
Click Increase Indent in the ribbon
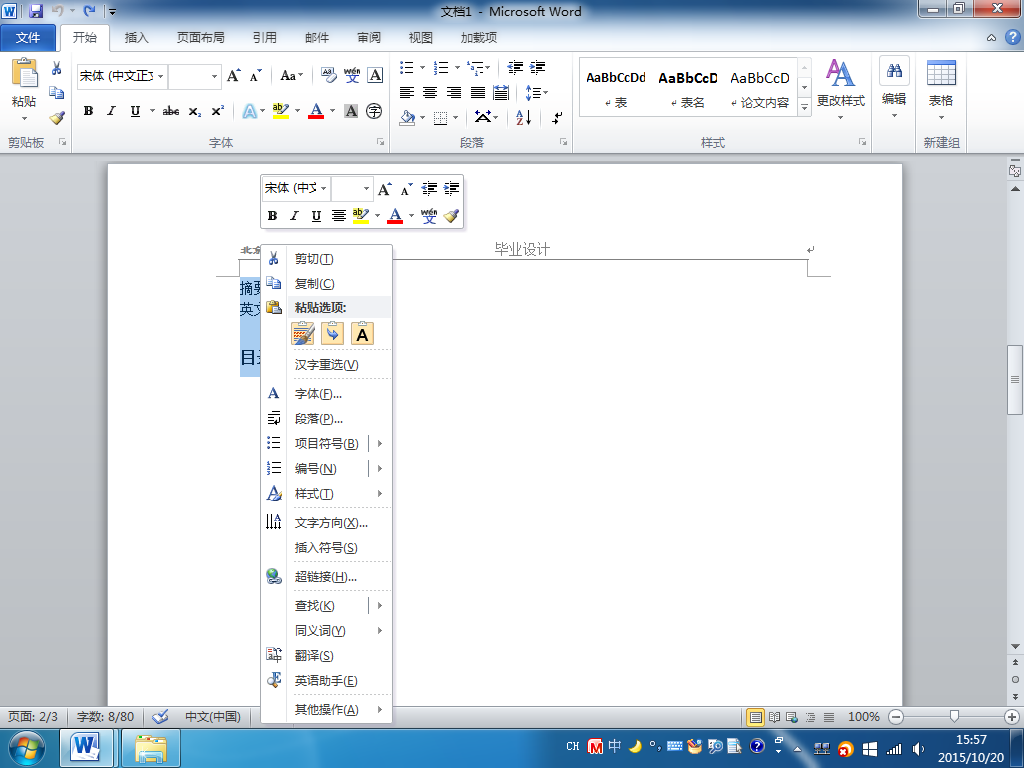tap(537, 67)
